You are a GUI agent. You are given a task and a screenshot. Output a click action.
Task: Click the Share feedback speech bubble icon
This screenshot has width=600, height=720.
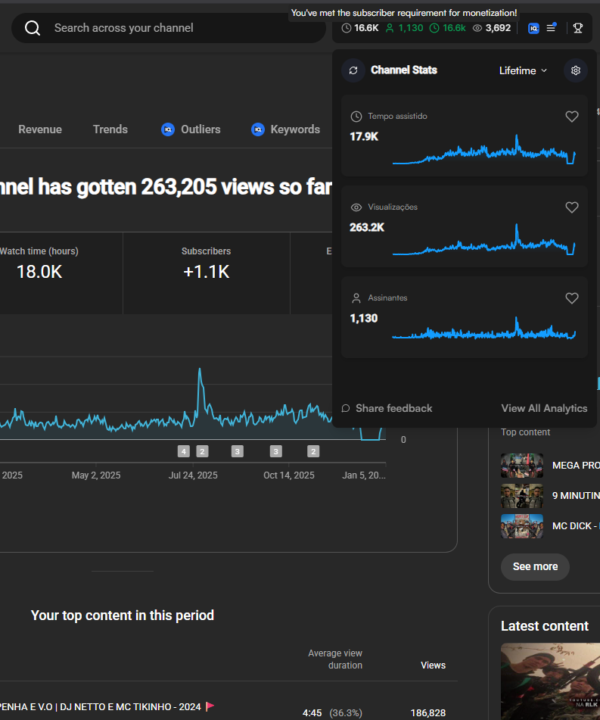tap(346, 408)
